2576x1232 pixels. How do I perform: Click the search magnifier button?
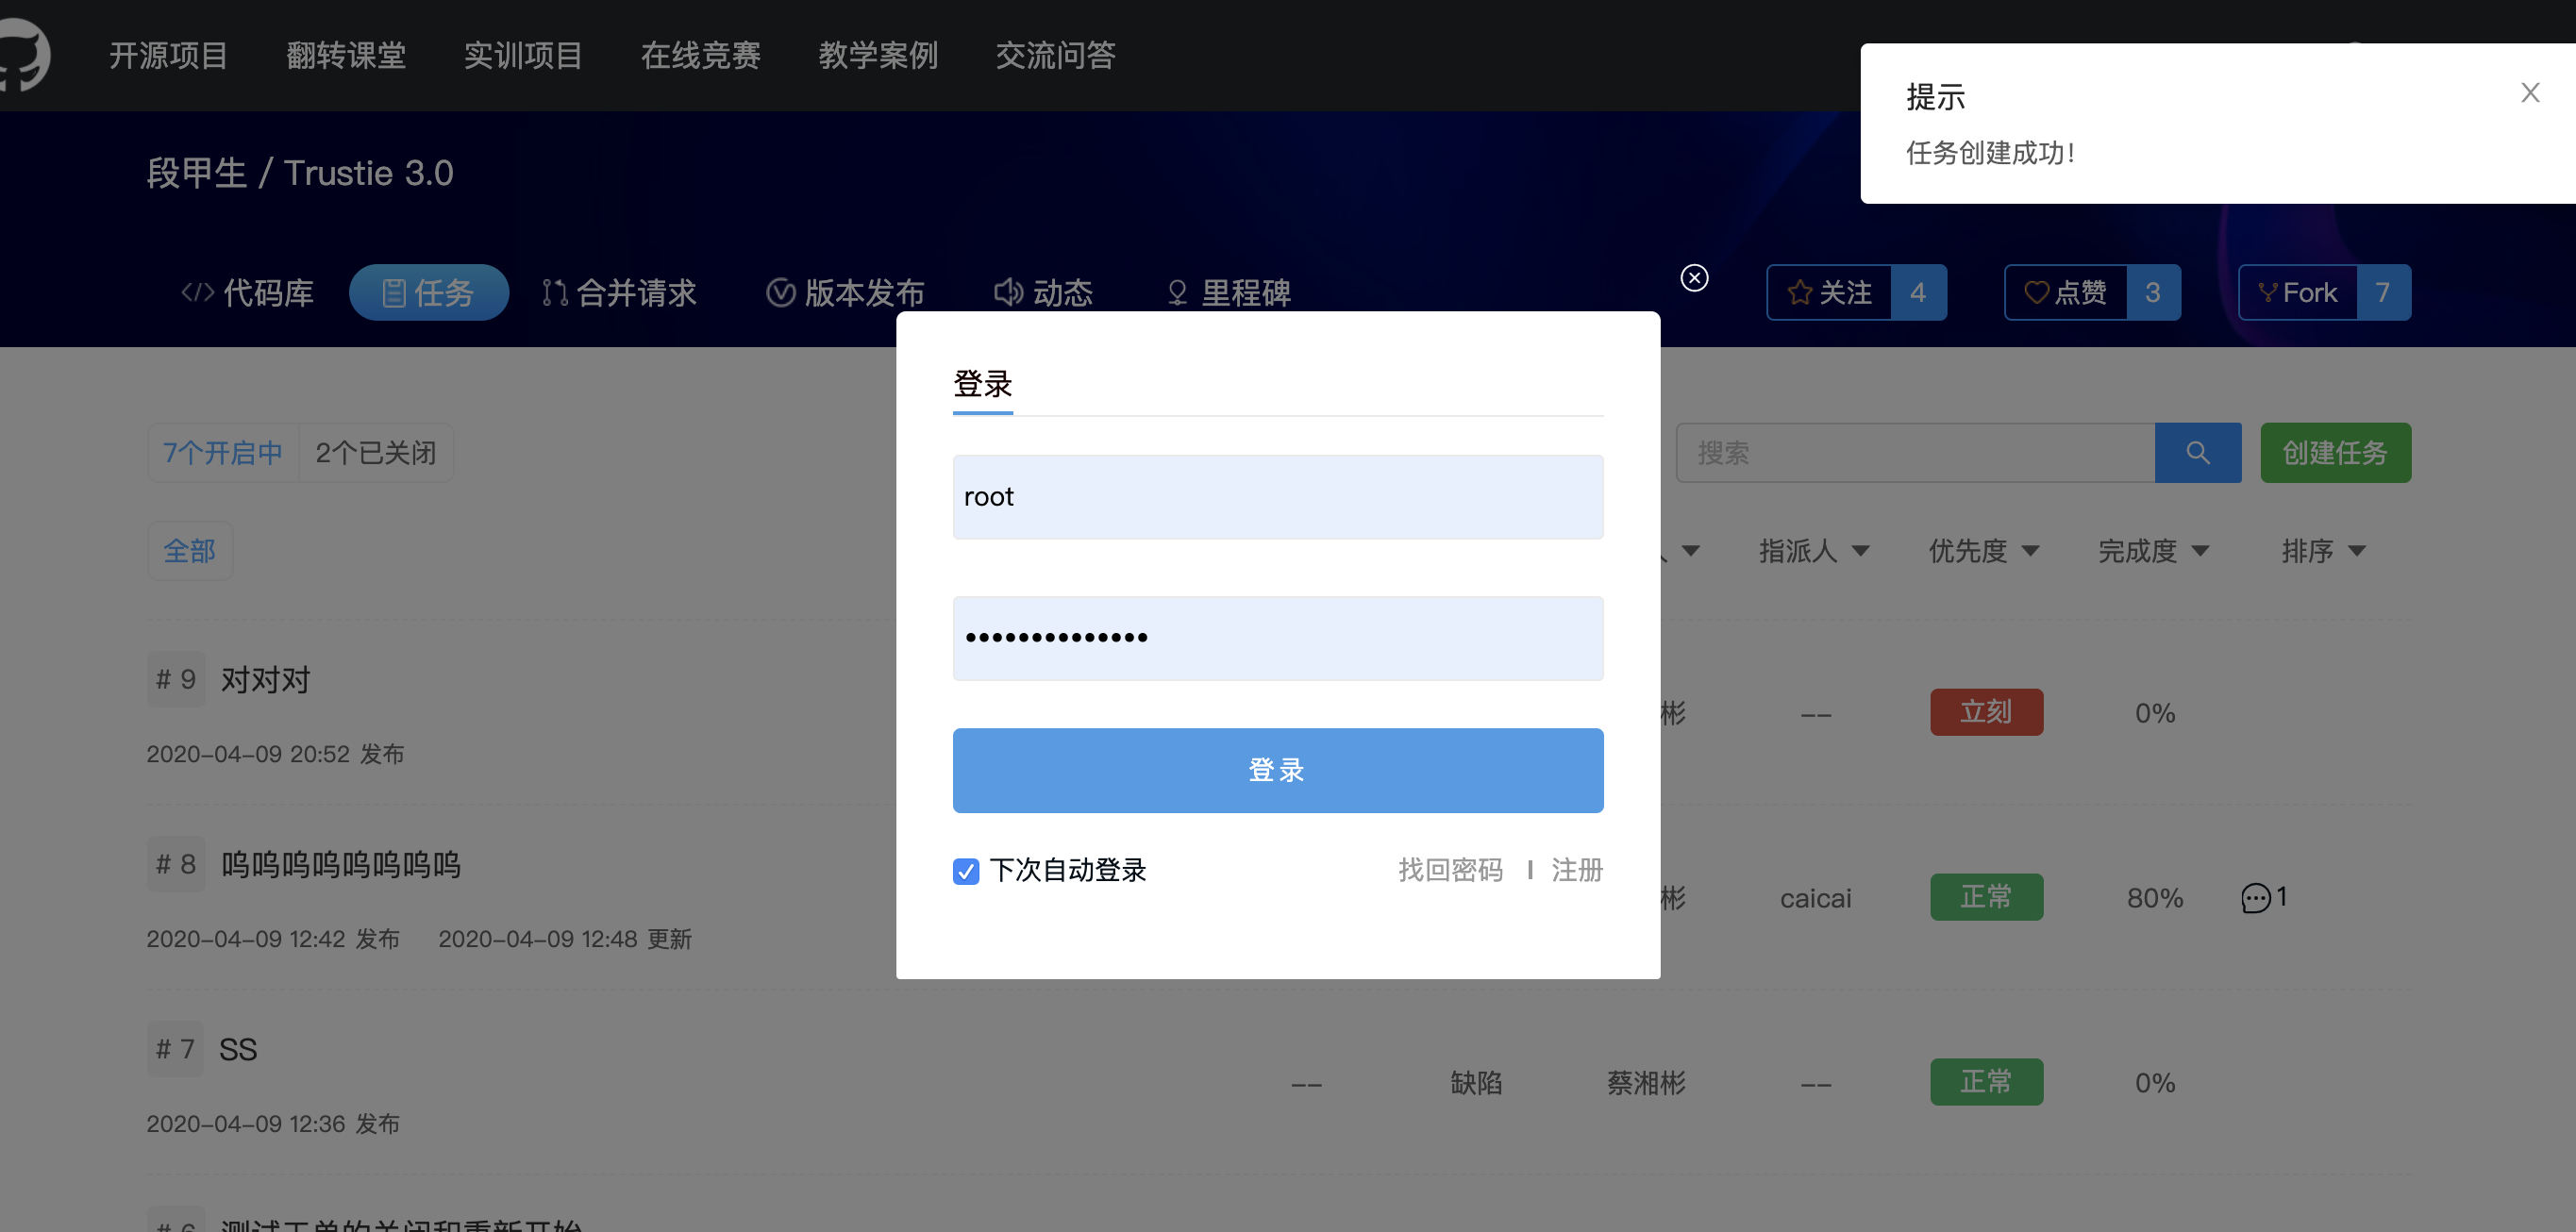pos(2197,453)
